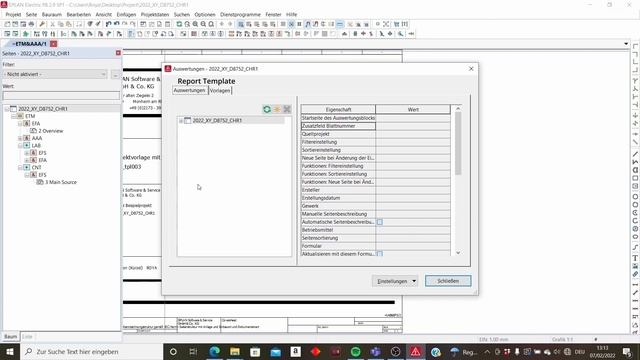Click the scroll down arrow of properties table
This screenshot has width=640, height=360.
pyautogui.click(x=458, y=253)
